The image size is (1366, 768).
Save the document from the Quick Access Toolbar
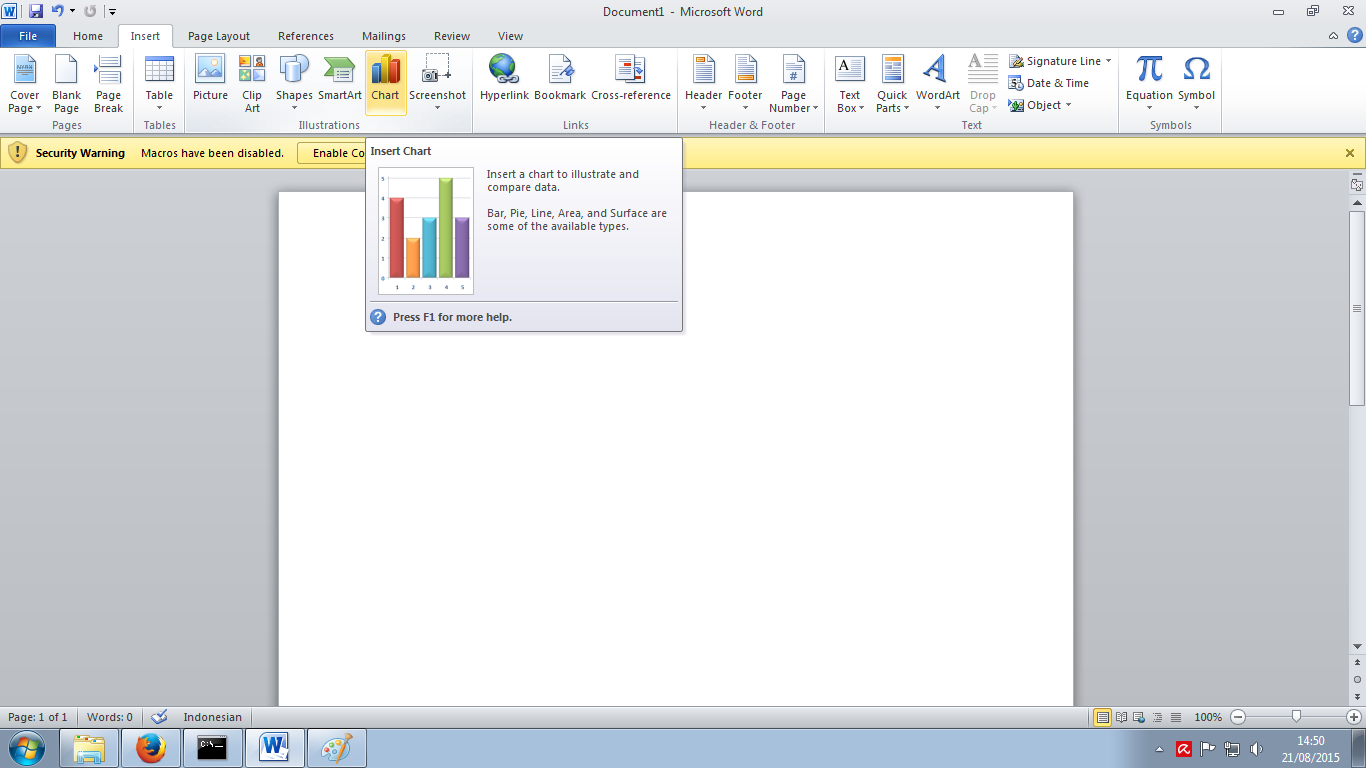[x=36, y=11]
